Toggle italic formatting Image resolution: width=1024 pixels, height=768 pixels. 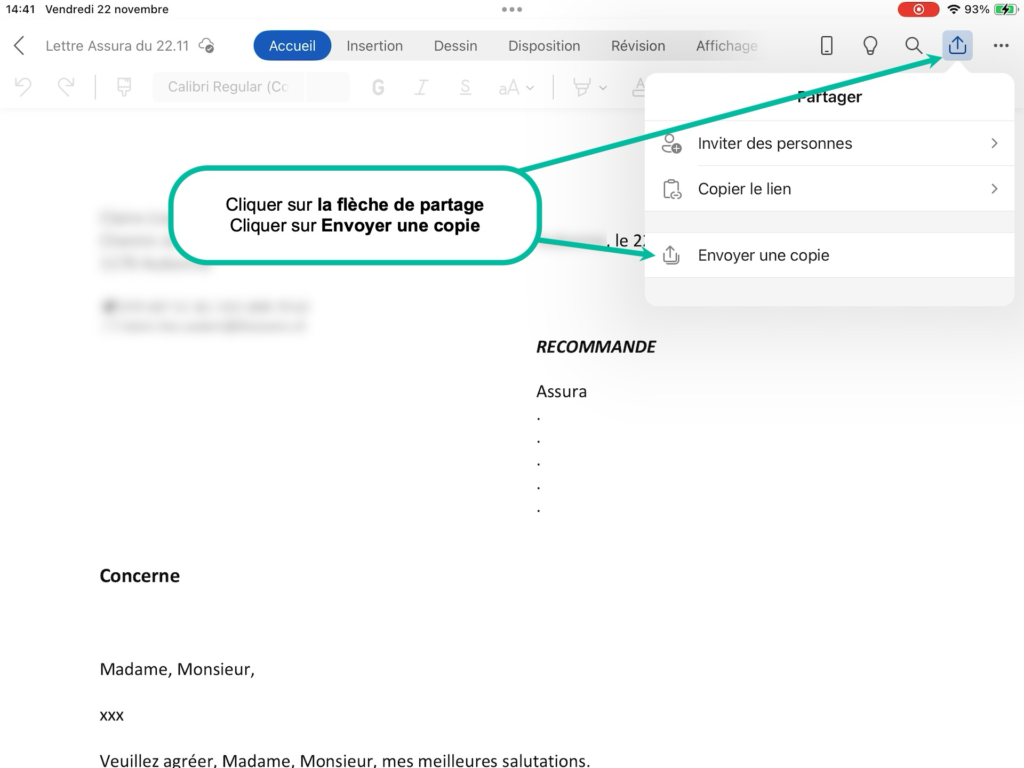coord(421,87)
